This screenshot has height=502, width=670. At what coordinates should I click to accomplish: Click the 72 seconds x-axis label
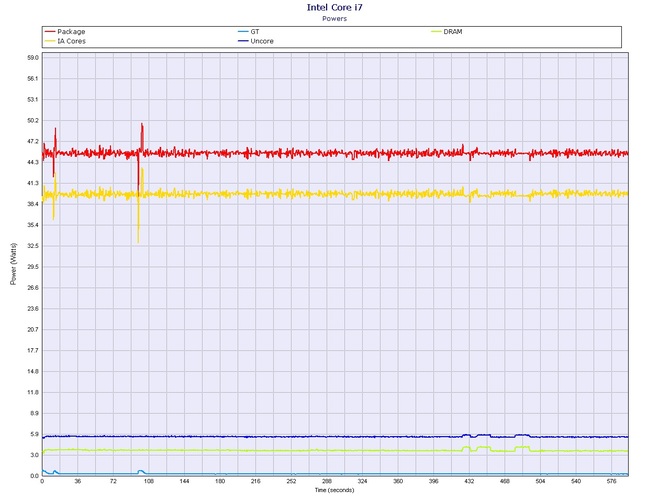coord(113,481)
